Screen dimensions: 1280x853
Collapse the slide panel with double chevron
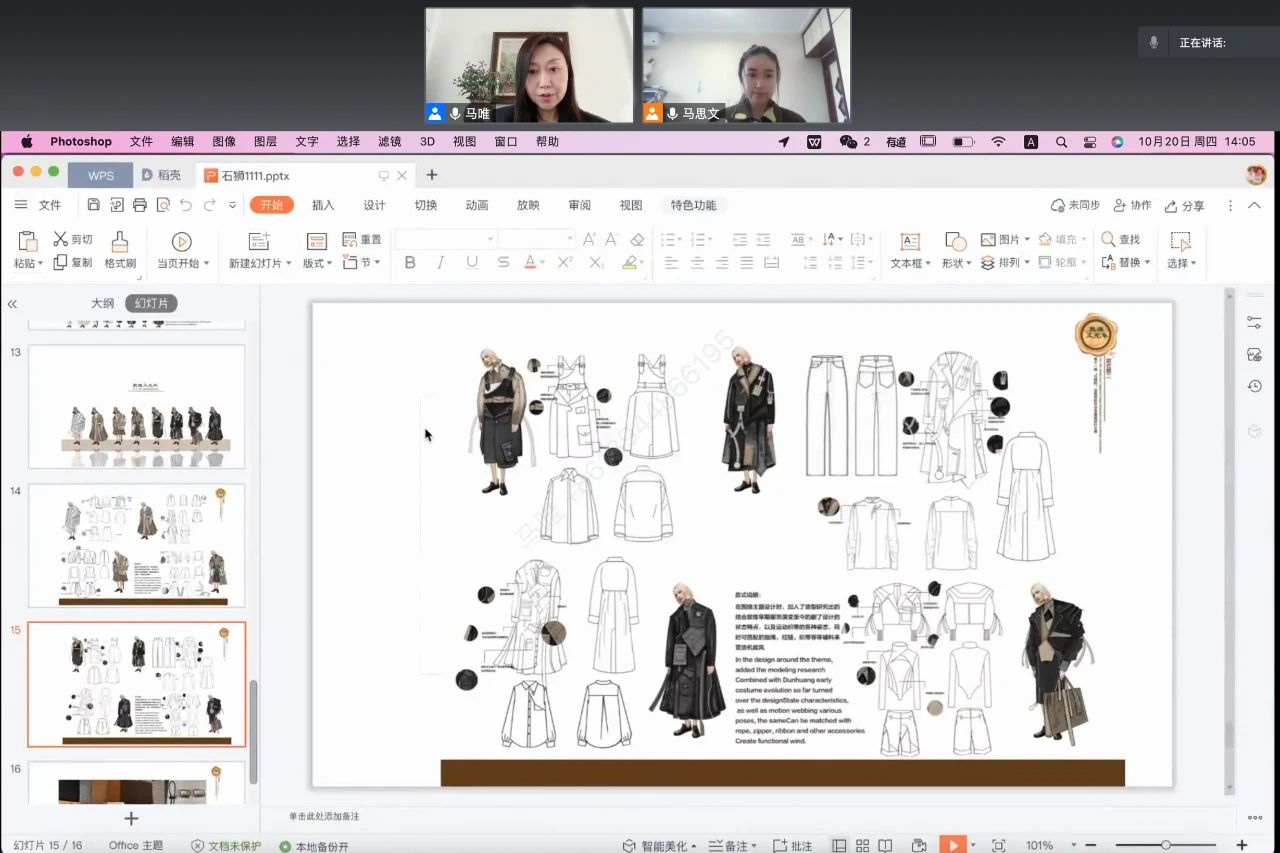point(12,304)
